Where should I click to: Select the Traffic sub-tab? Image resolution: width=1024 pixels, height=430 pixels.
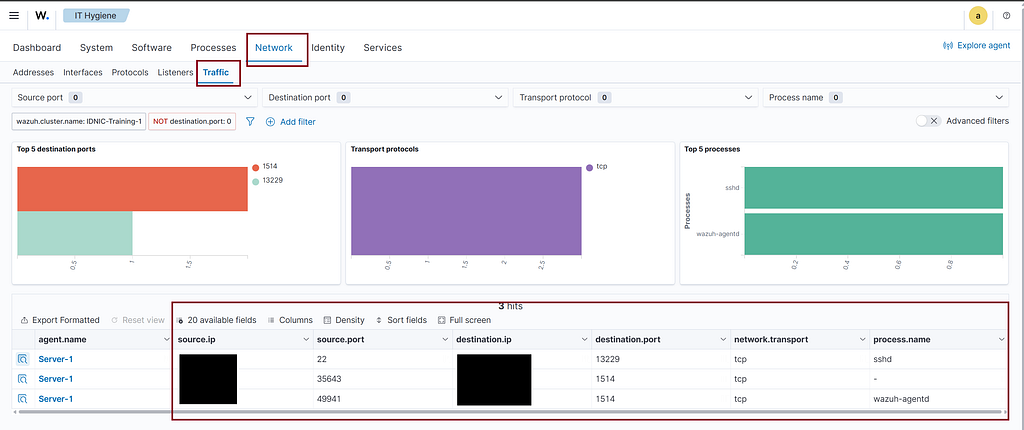[216, 73]
